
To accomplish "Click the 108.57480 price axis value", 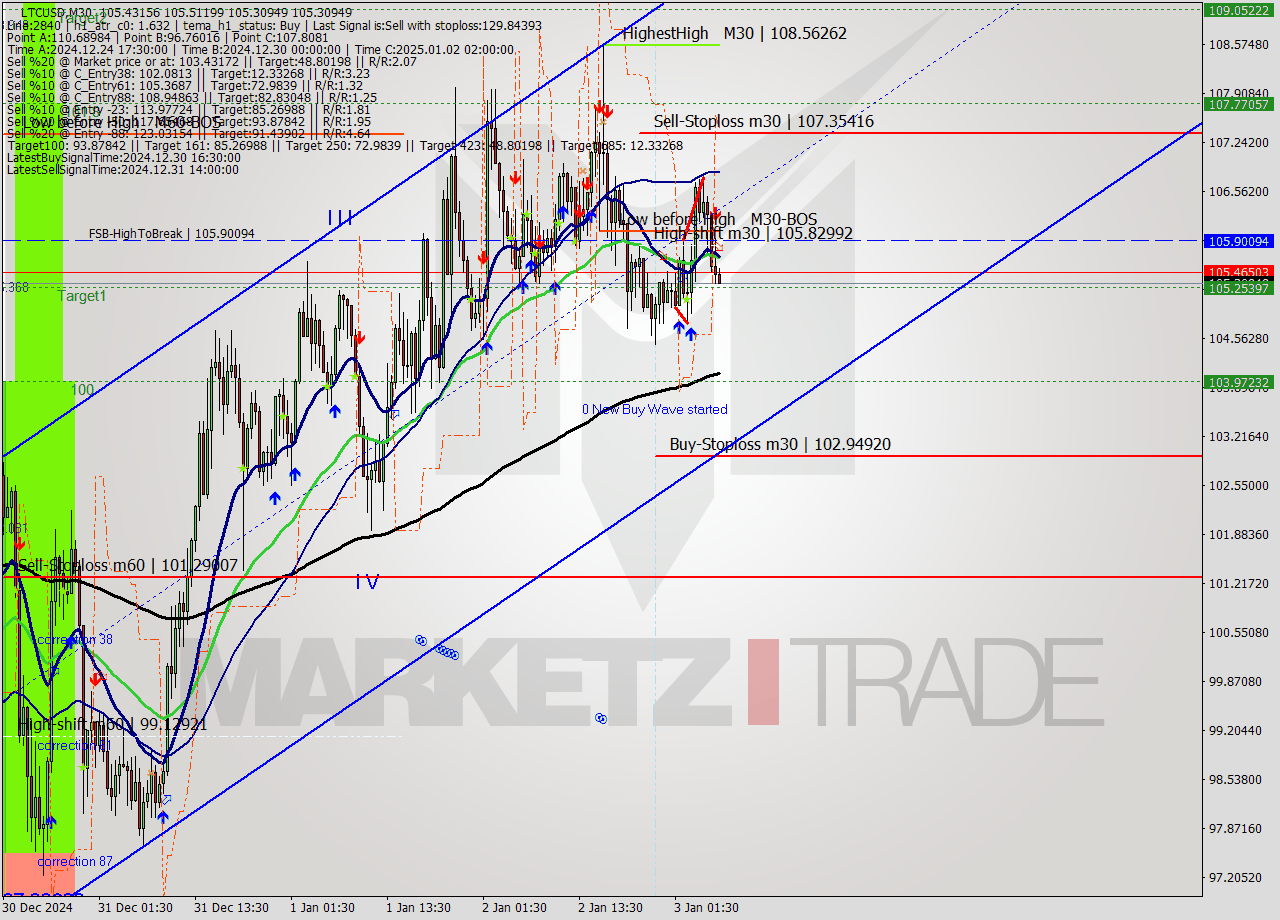I will tap(1239, 45).
